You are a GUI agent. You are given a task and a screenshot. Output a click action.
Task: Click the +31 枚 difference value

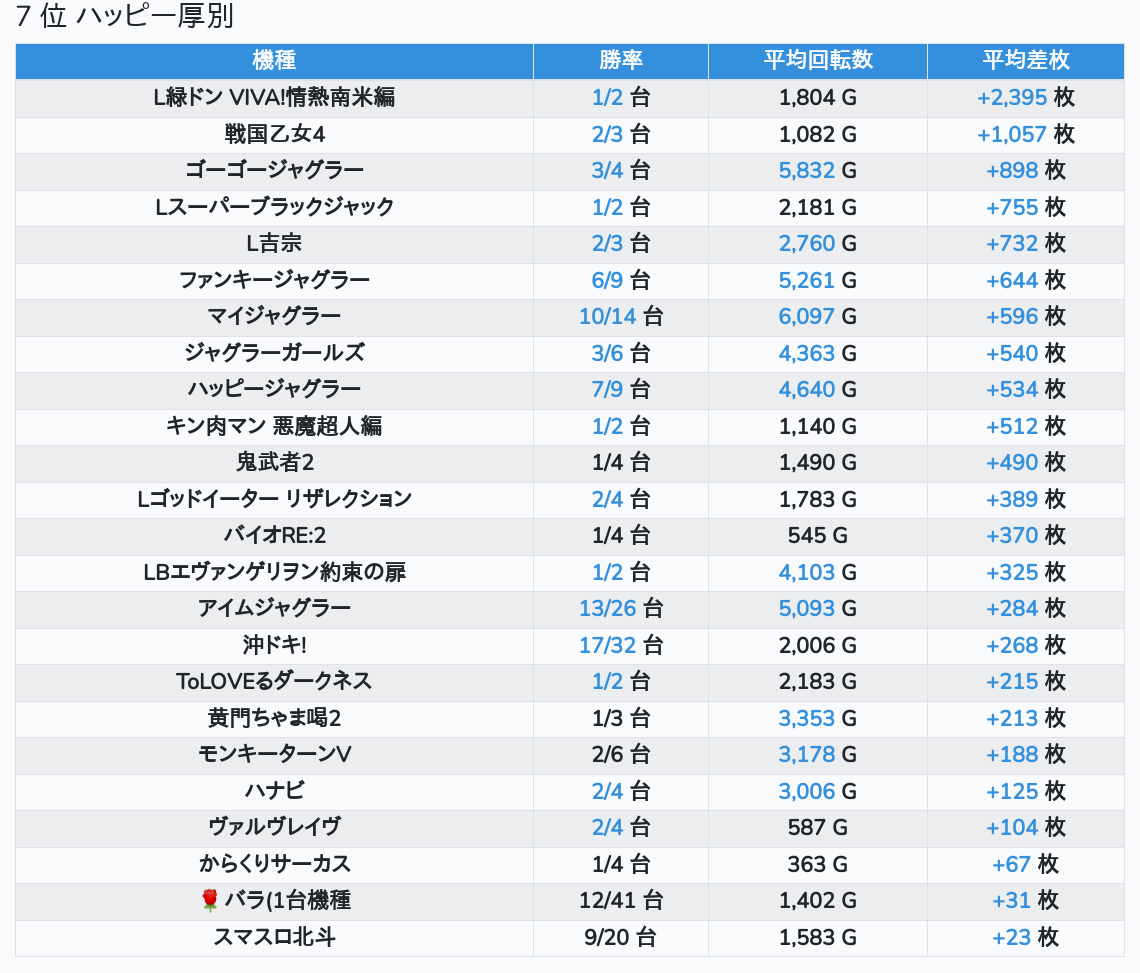(1026, 901)
